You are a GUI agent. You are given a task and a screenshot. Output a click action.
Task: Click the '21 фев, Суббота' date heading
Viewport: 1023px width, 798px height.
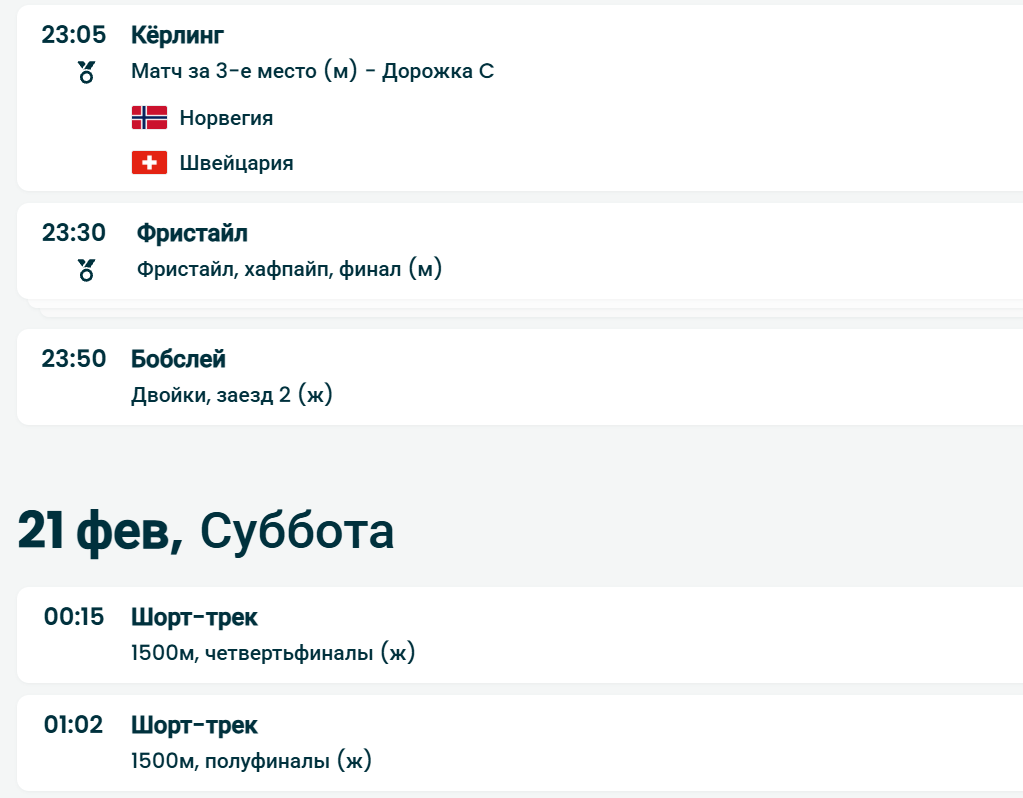coord(205,531)
